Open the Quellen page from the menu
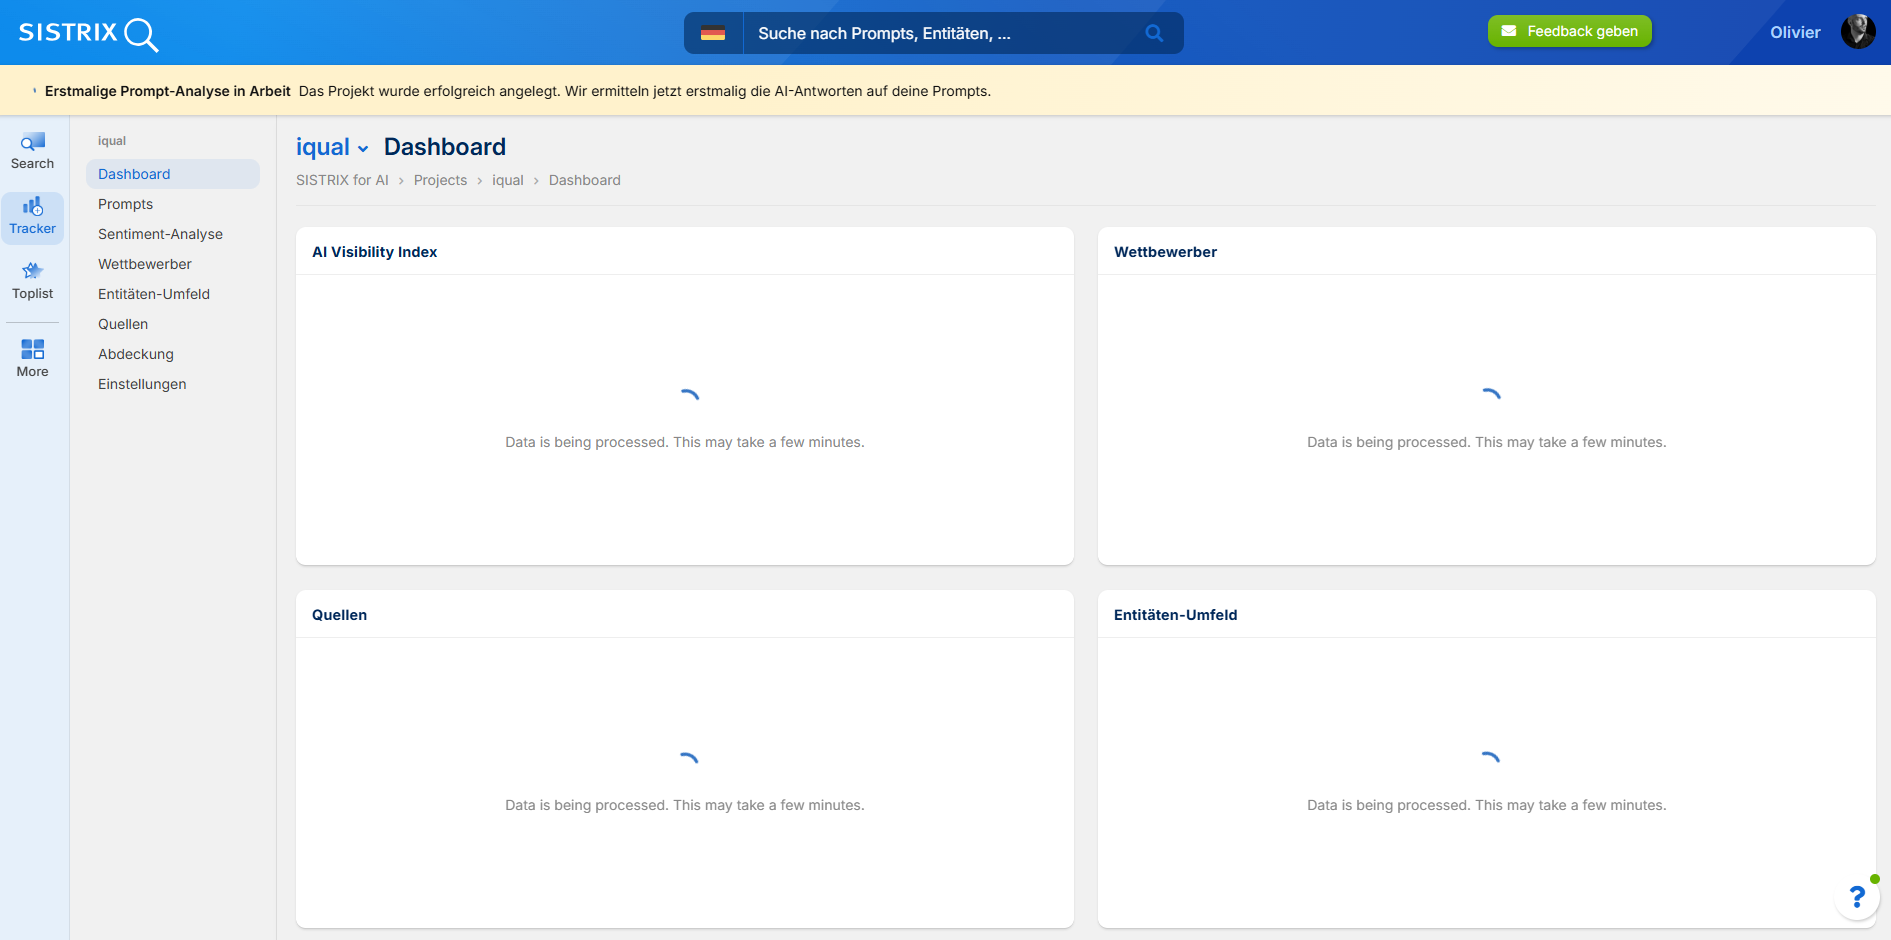This screenshot has height=940, width=1891. tap(122, 324)
